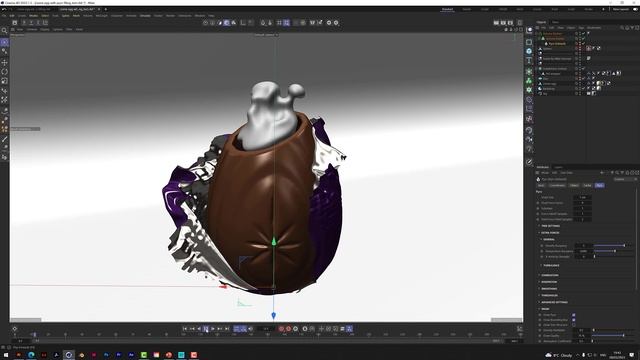
Task: Click the Render View clapperboard icon
Action: tap(496, 23)
